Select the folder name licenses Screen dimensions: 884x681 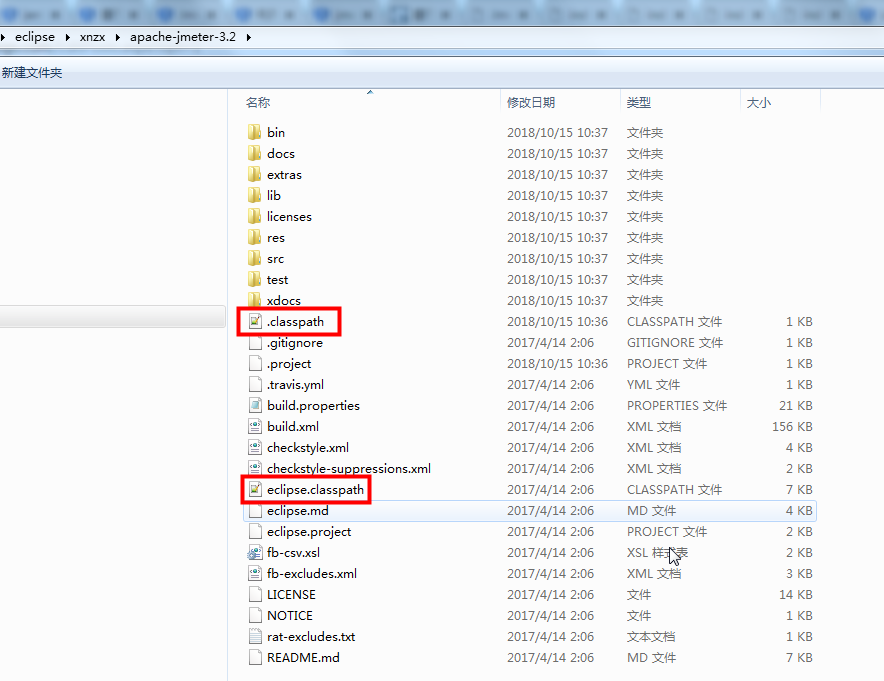[289, 216]
